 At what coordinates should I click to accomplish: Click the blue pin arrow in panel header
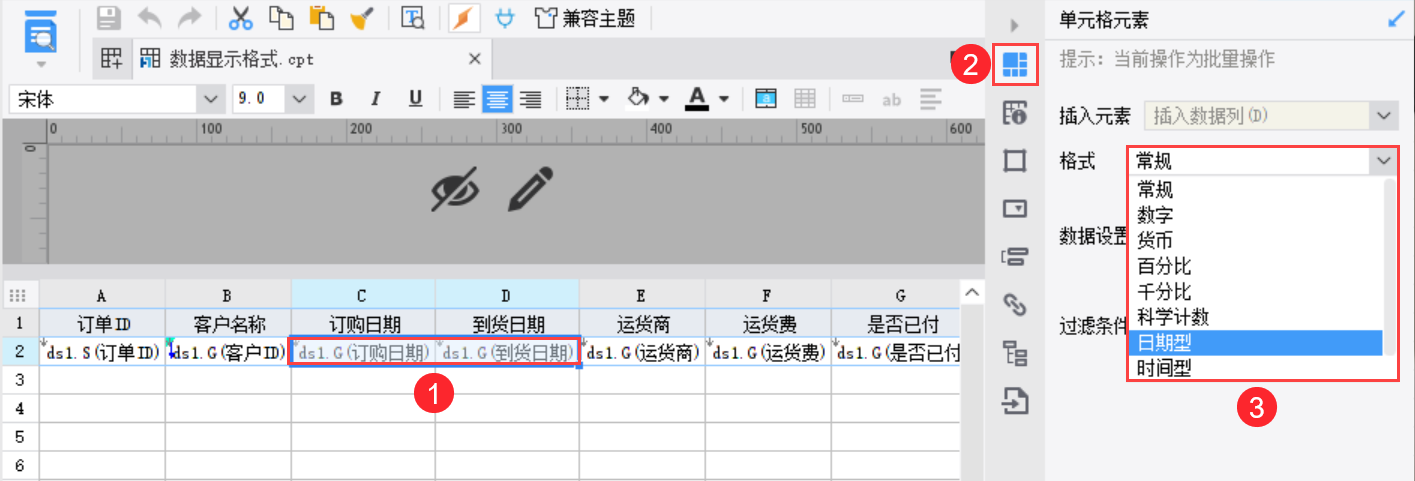coord(1396,17)
